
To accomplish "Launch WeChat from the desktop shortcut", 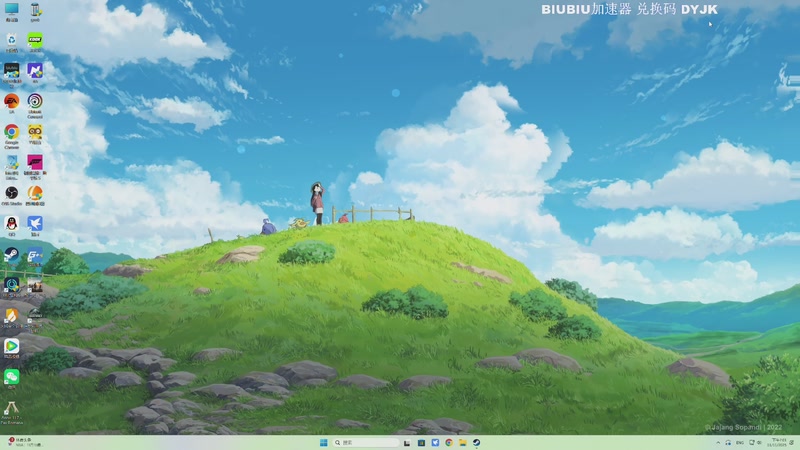I will [11, 379].
